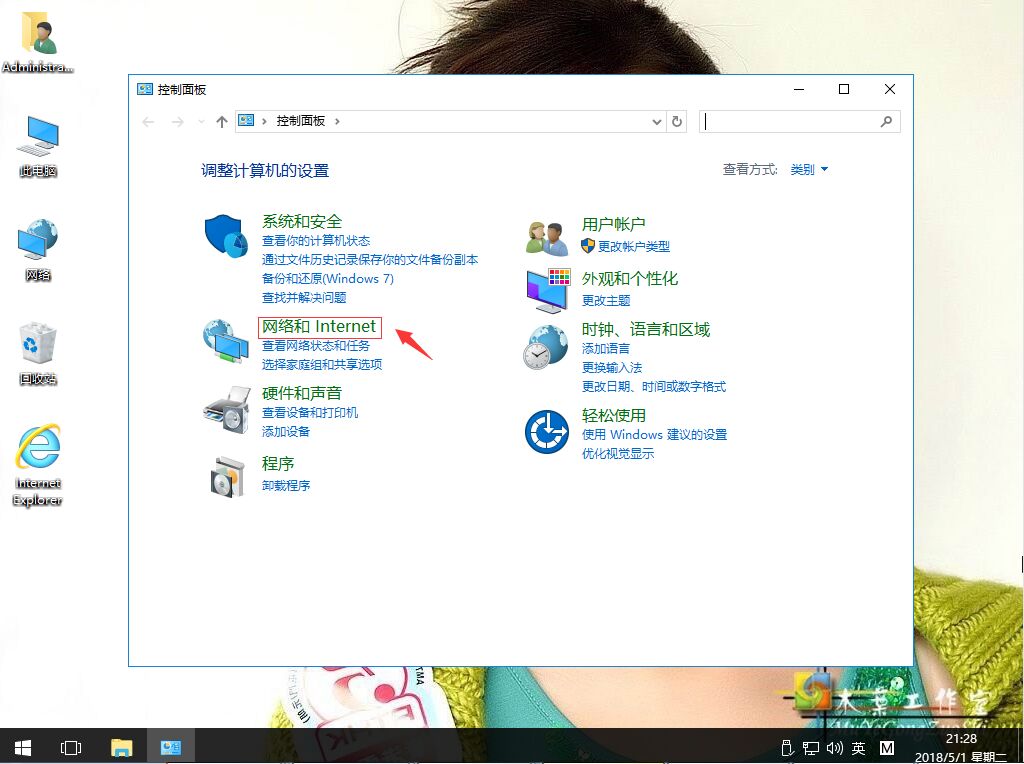Click the 控制面板 breadcrumb
Viewport: 1024px width, 764px height.
coord(301,121)
